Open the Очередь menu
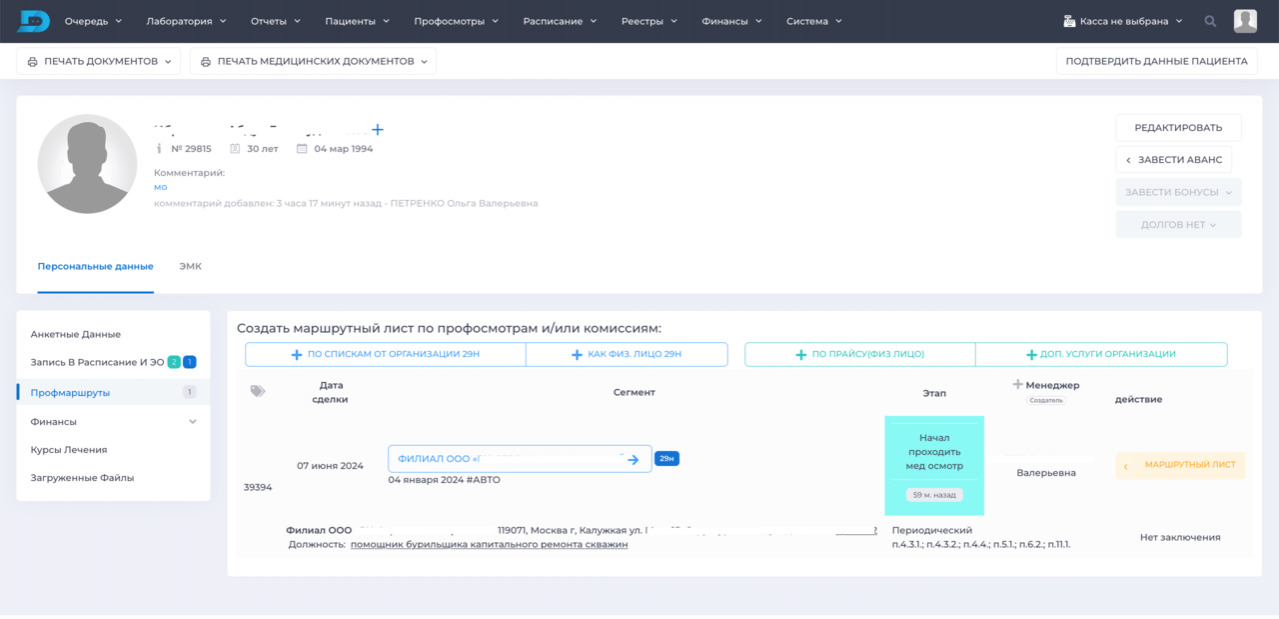Viewport: 1279px width, 619px height. [93, 21]
